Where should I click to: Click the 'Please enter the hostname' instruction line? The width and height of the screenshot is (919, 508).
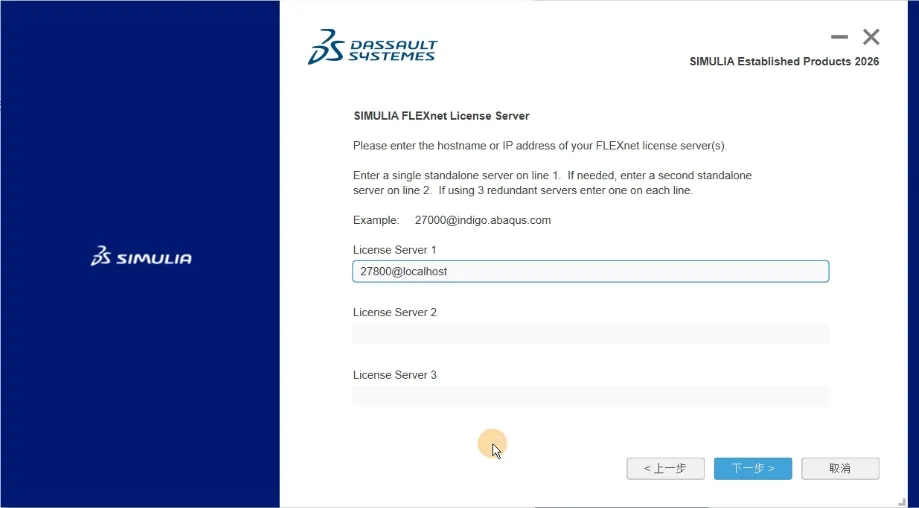[540, 146]
